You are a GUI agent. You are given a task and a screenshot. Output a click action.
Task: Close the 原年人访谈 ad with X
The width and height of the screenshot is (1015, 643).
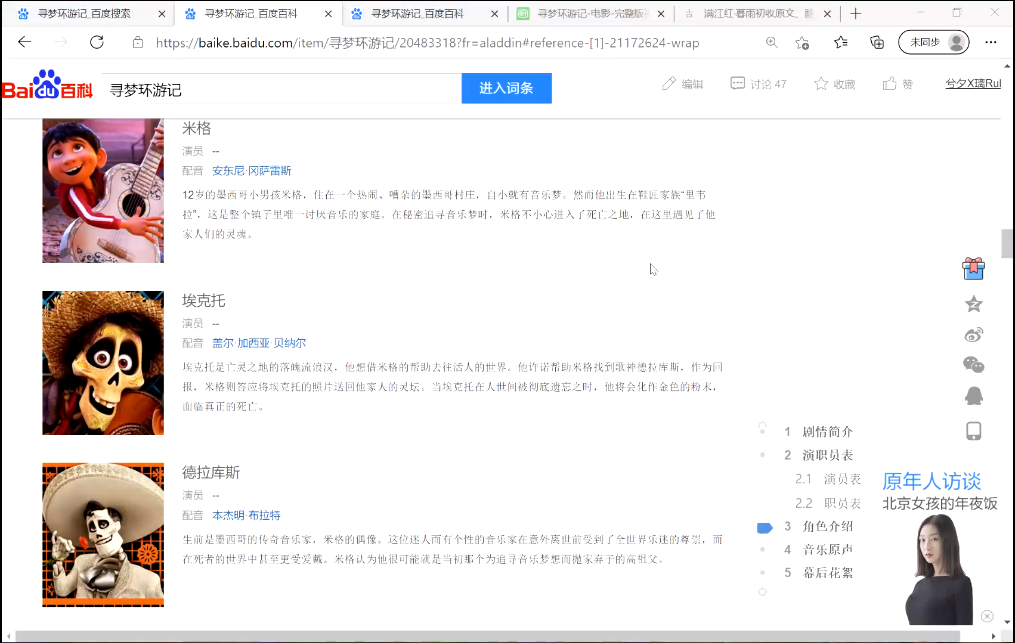tap(987, 616)
